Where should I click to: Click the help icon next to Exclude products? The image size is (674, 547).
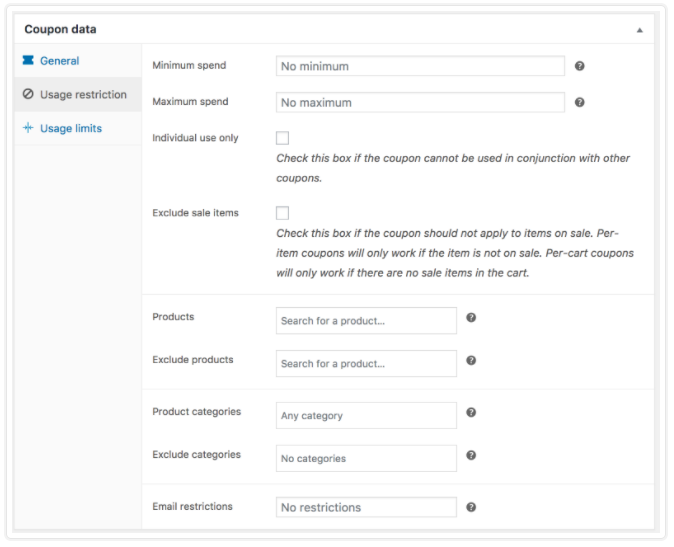pyautogui.click(x=471, y=361)
